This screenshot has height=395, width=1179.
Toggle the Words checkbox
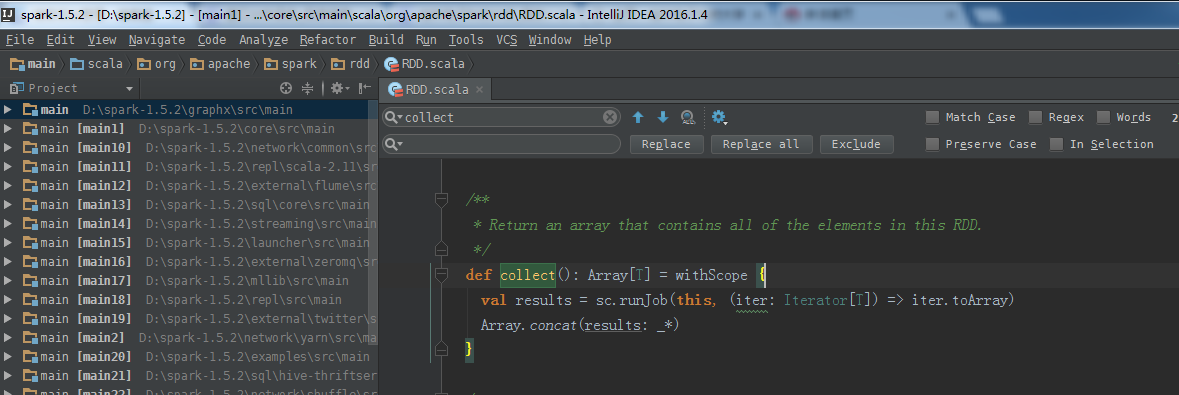pyautogui.click(x=1103, y=117)
